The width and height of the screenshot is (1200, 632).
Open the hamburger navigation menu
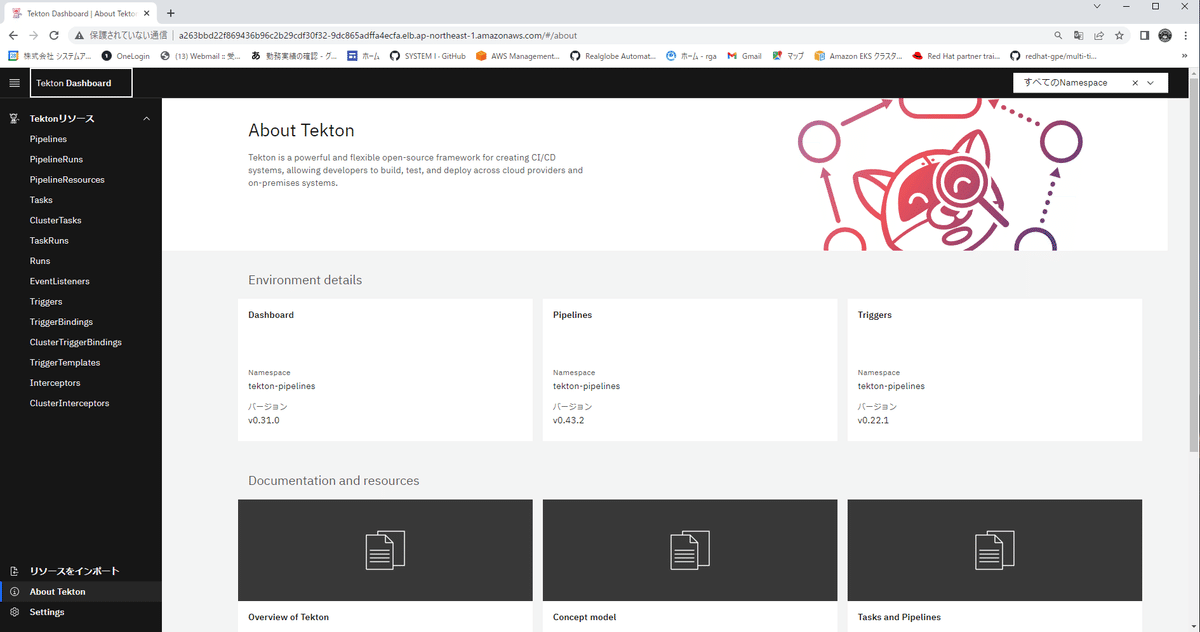pos(14,83)
